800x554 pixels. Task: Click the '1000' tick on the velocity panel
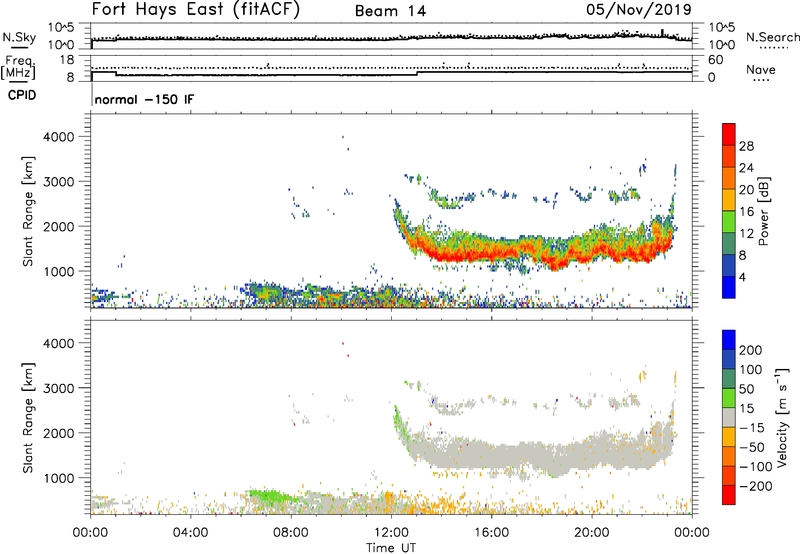click(58, 478)
